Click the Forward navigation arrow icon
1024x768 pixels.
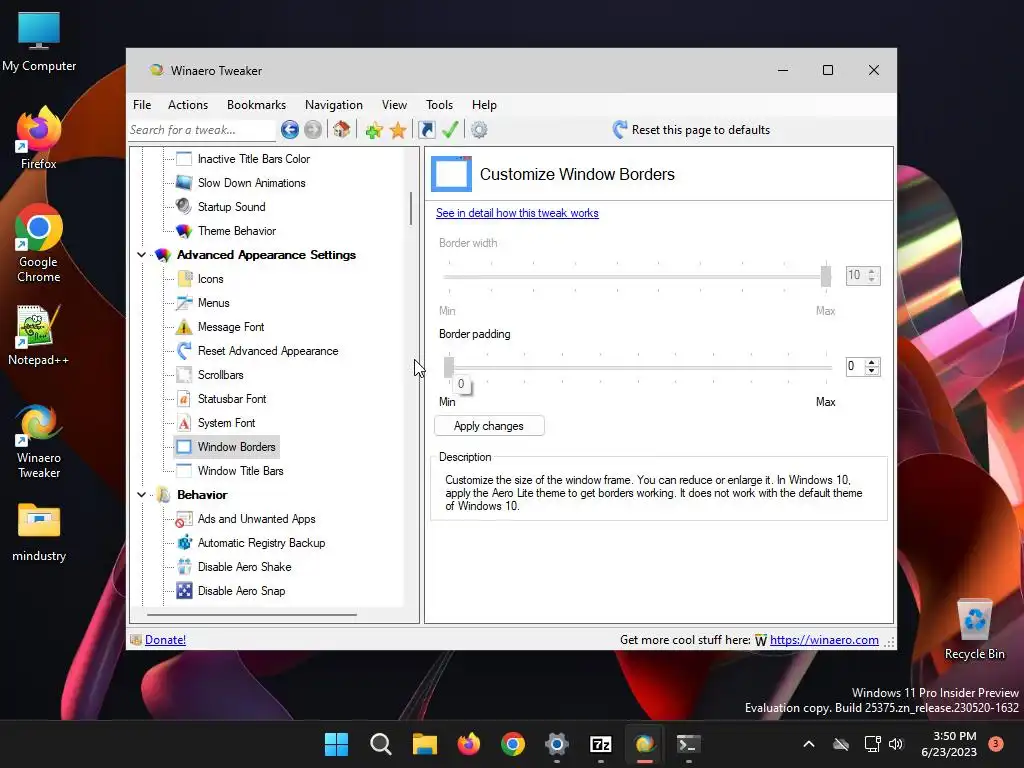pos(313,130)
